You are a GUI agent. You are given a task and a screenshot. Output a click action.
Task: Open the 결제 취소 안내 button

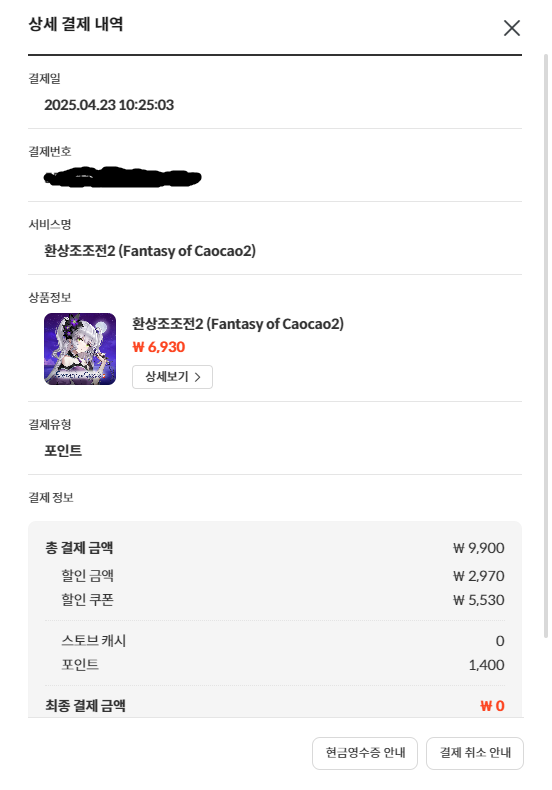475,753
